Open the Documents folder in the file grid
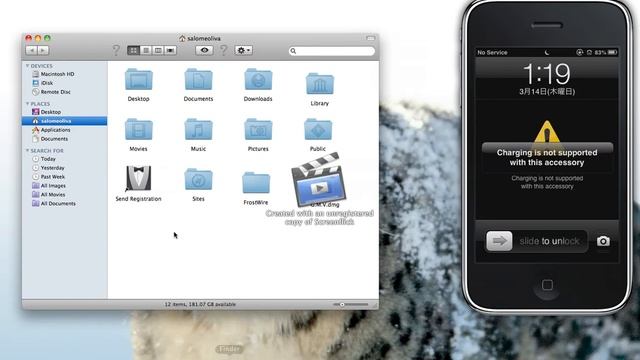 click(198, 80)
